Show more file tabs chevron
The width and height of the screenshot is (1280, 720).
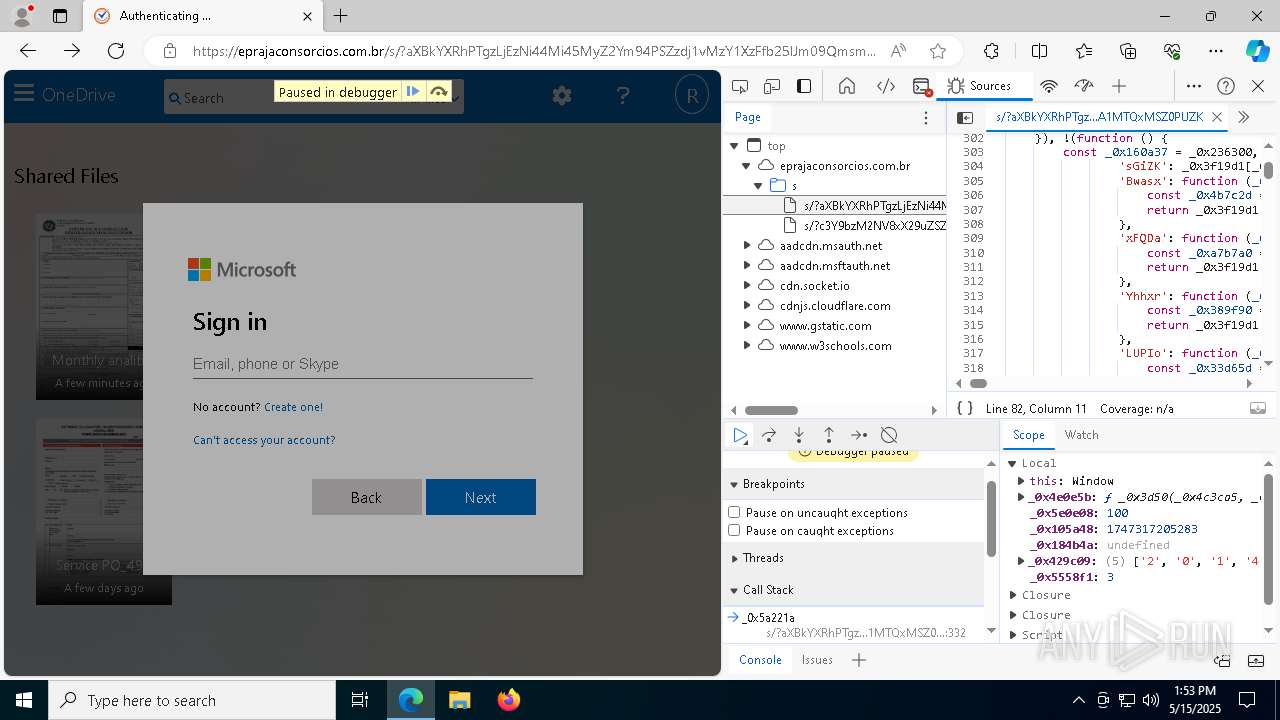click(x=1244, y=117)
